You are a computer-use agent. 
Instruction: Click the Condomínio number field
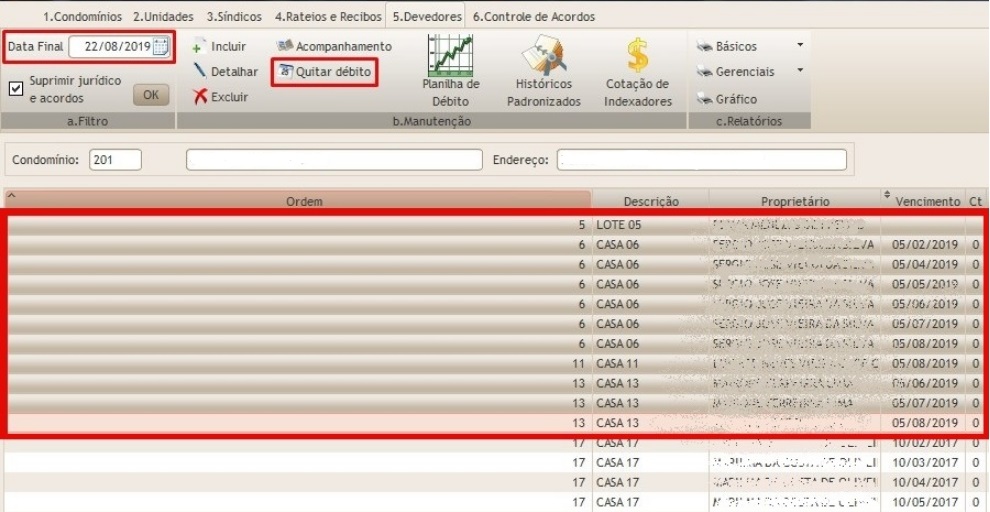115,160
